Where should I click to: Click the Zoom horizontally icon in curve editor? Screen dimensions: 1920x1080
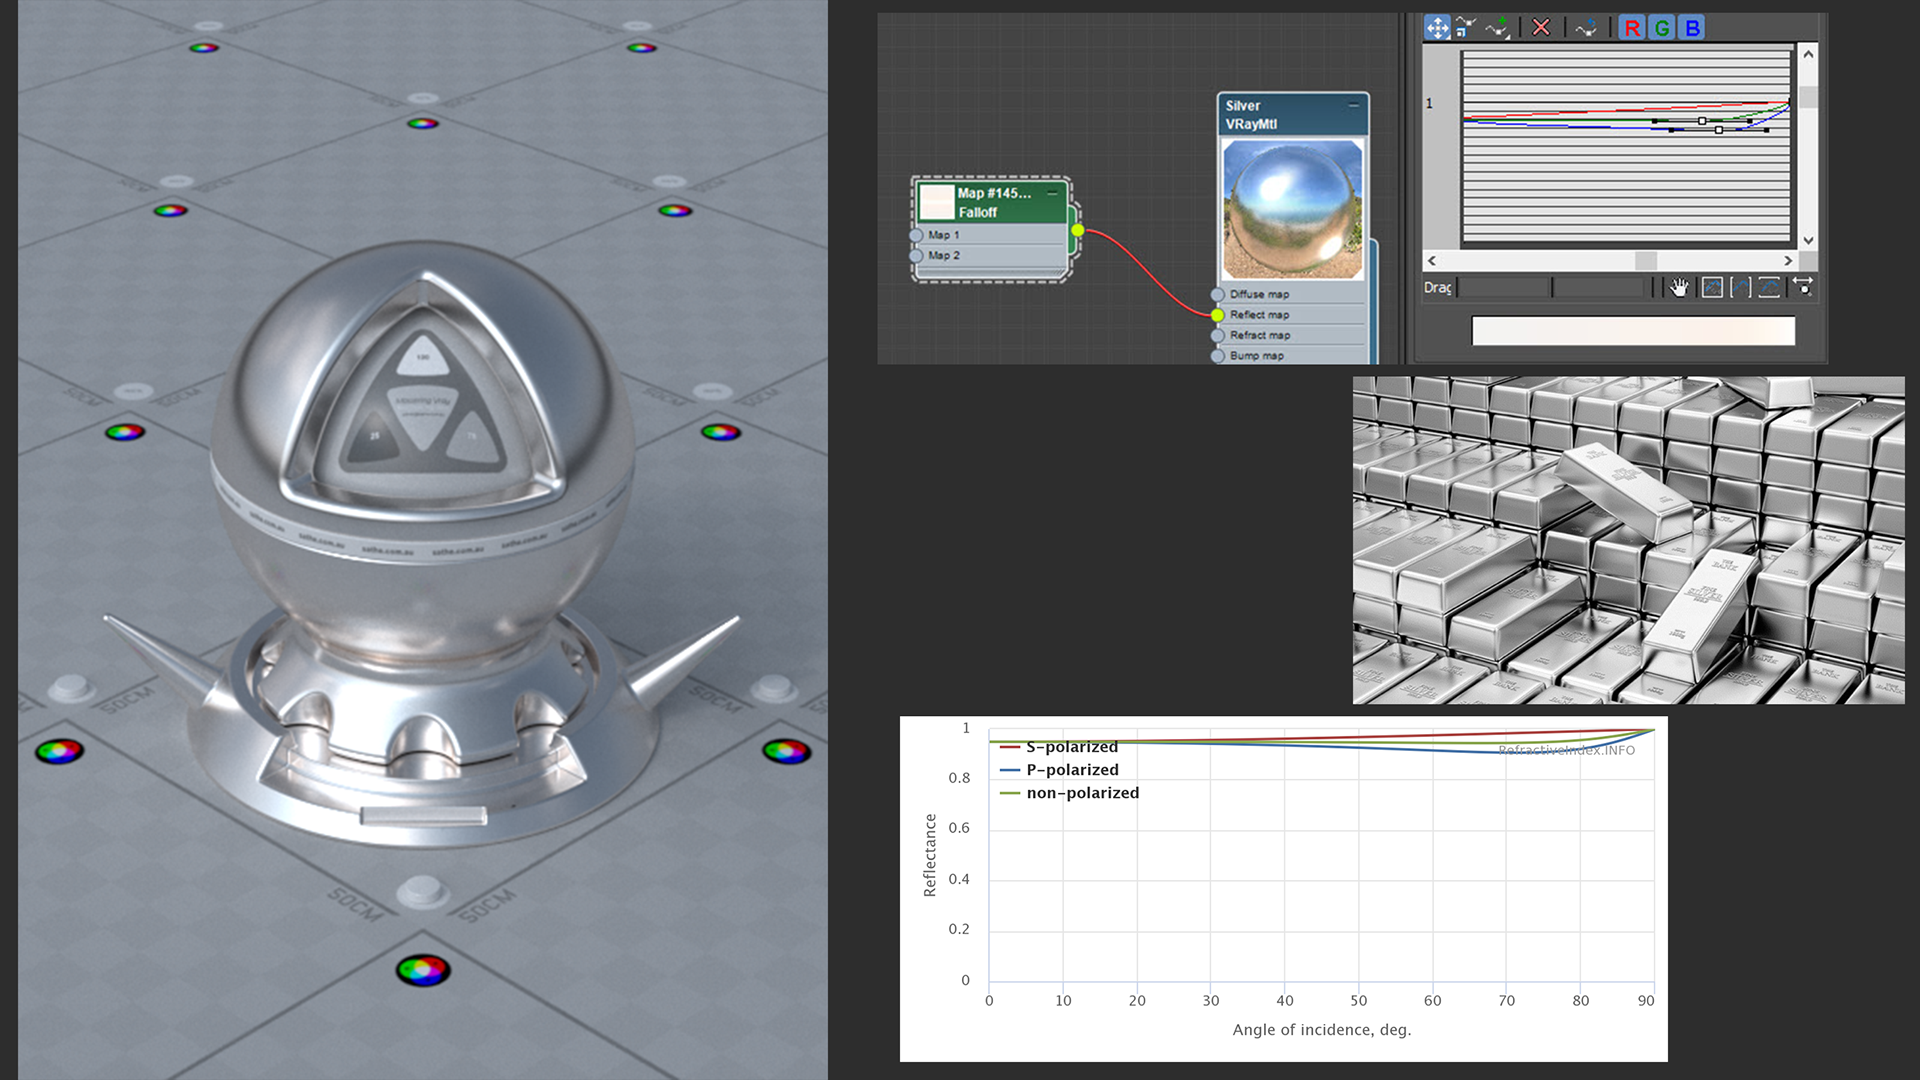(1802, 288)
